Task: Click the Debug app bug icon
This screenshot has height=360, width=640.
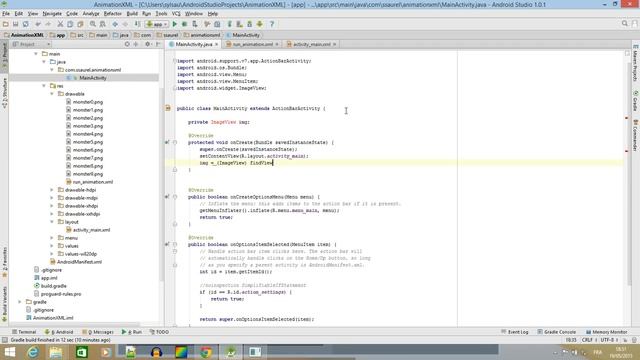Action: tap(184, 24)
